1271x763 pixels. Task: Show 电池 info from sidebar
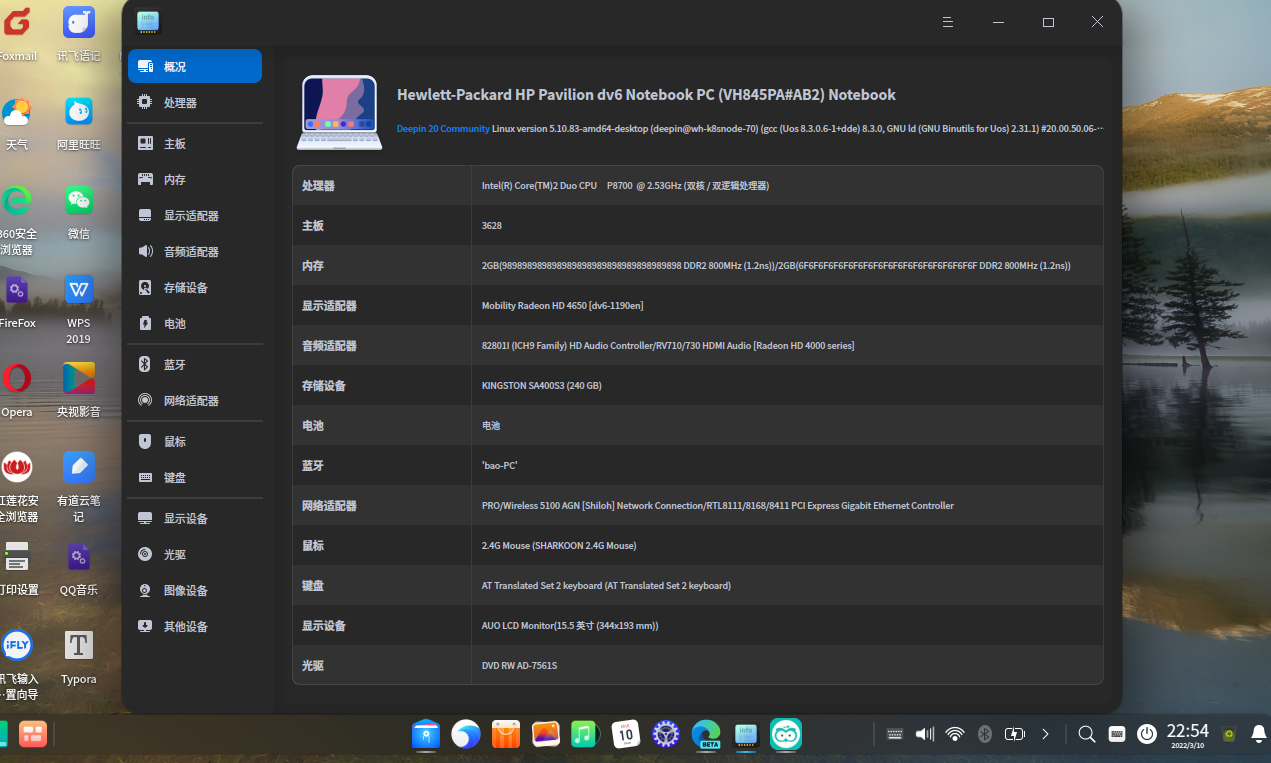point(195,323)
